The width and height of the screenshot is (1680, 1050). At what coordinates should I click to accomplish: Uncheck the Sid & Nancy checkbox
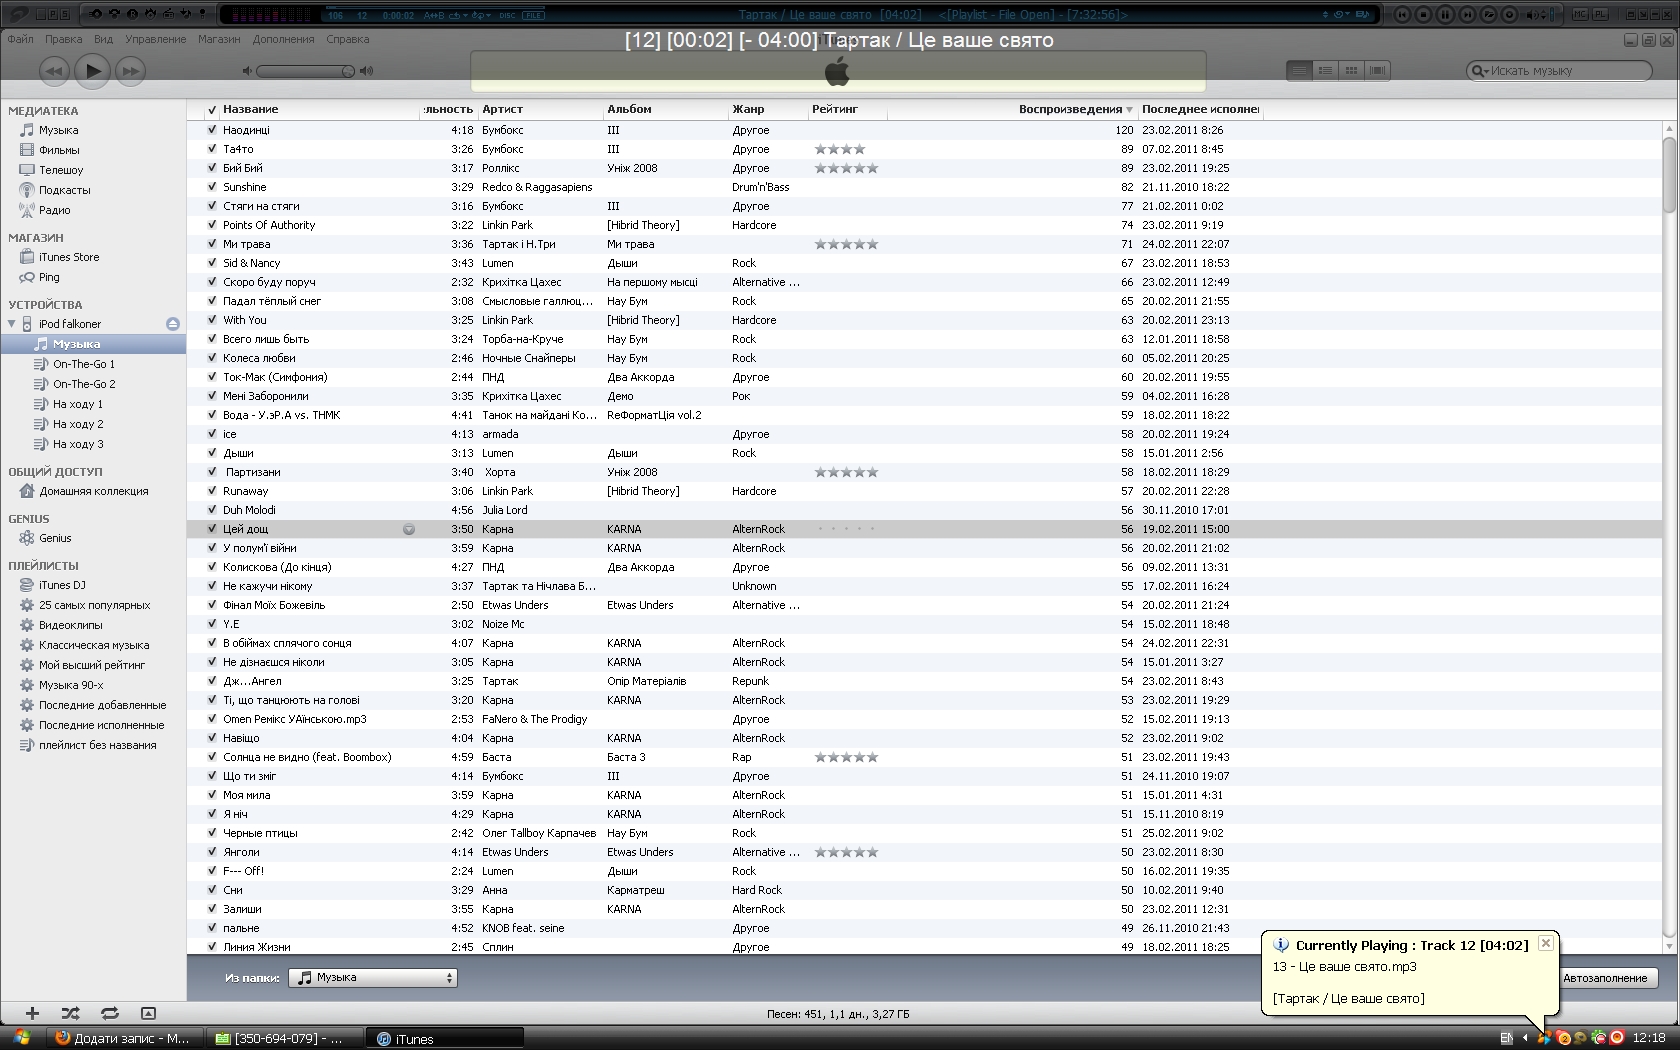point(212,263)
